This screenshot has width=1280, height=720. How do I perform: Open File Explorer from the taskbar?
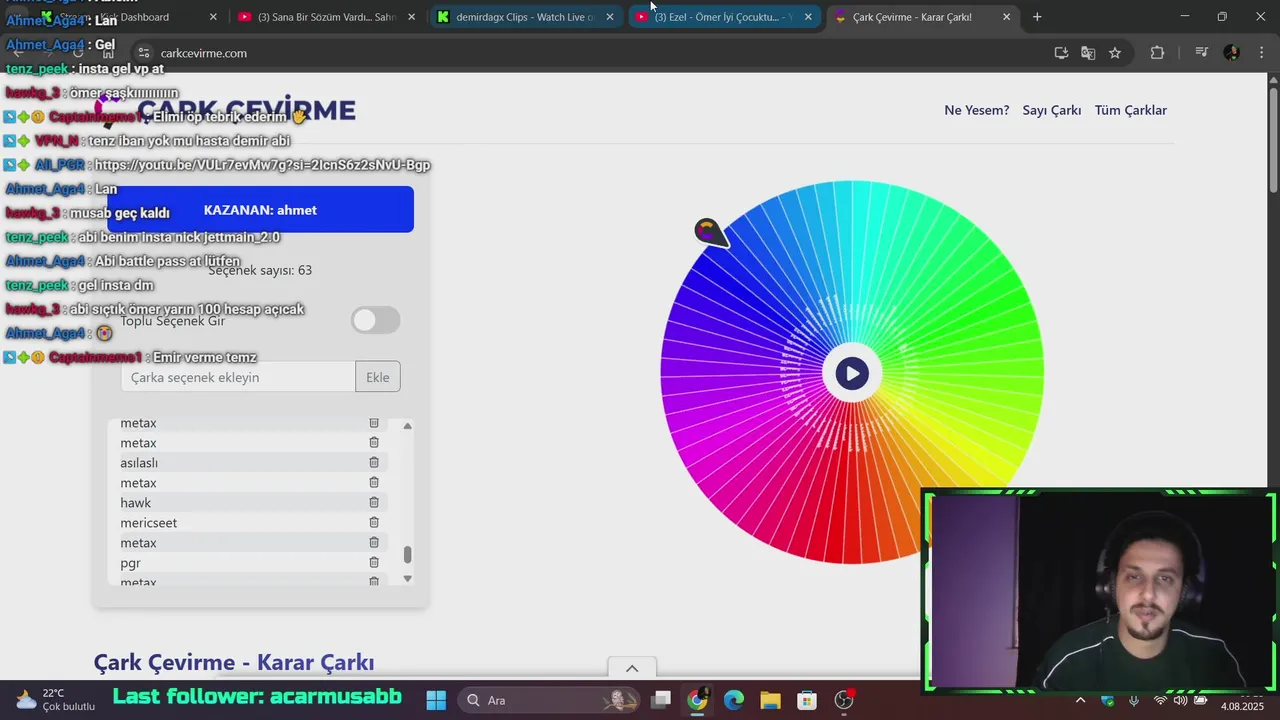pos(770,700)
